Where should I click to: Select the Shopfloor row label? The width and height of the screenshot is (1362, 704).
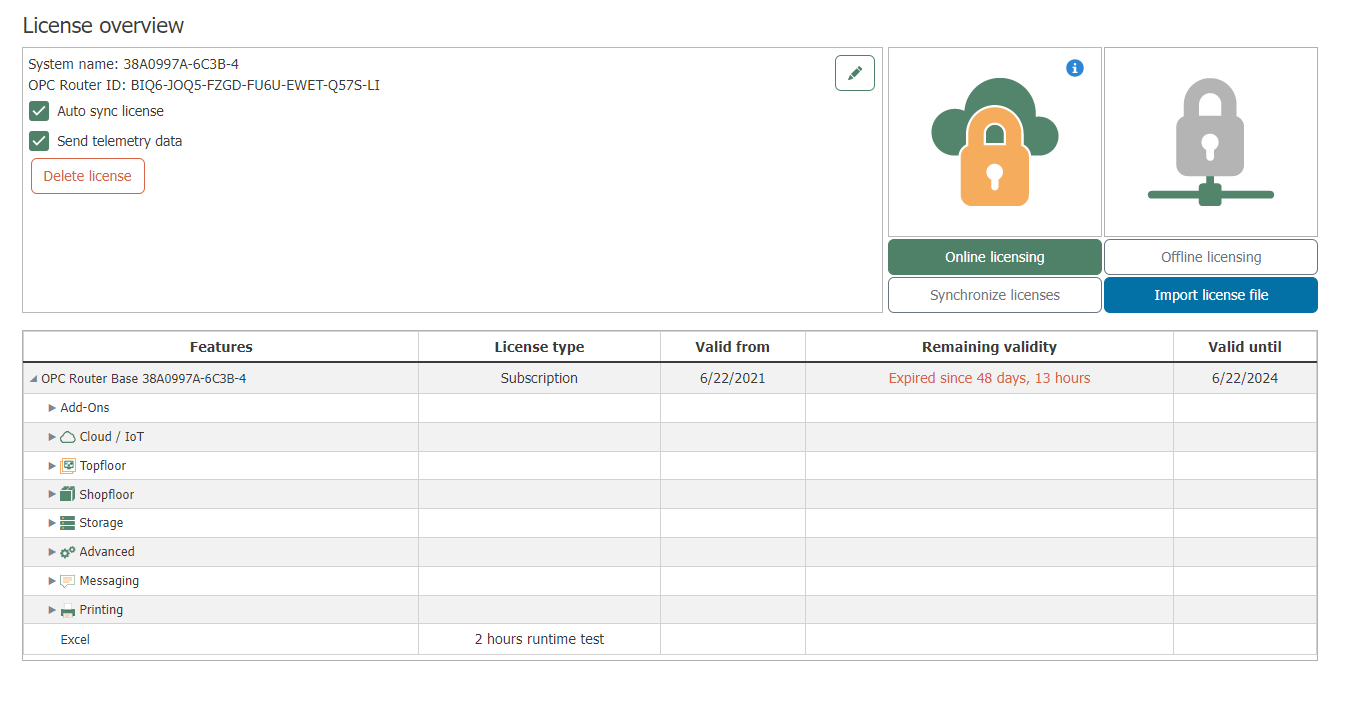pos(107,495)
